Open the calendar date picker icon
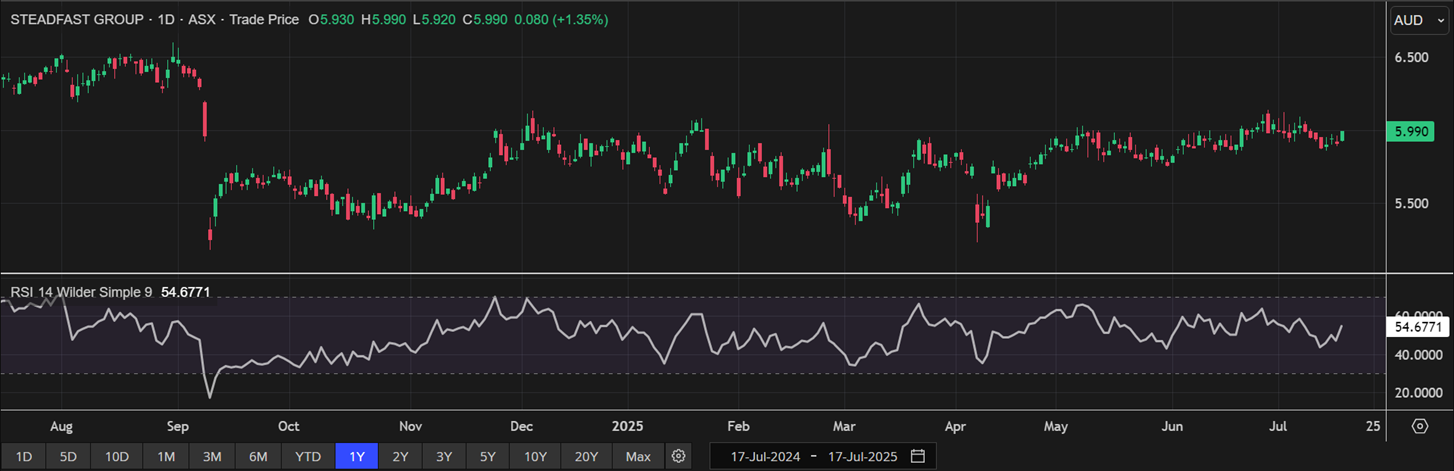The height and width of the screenshot is (471, 1454). coord(917,457)
